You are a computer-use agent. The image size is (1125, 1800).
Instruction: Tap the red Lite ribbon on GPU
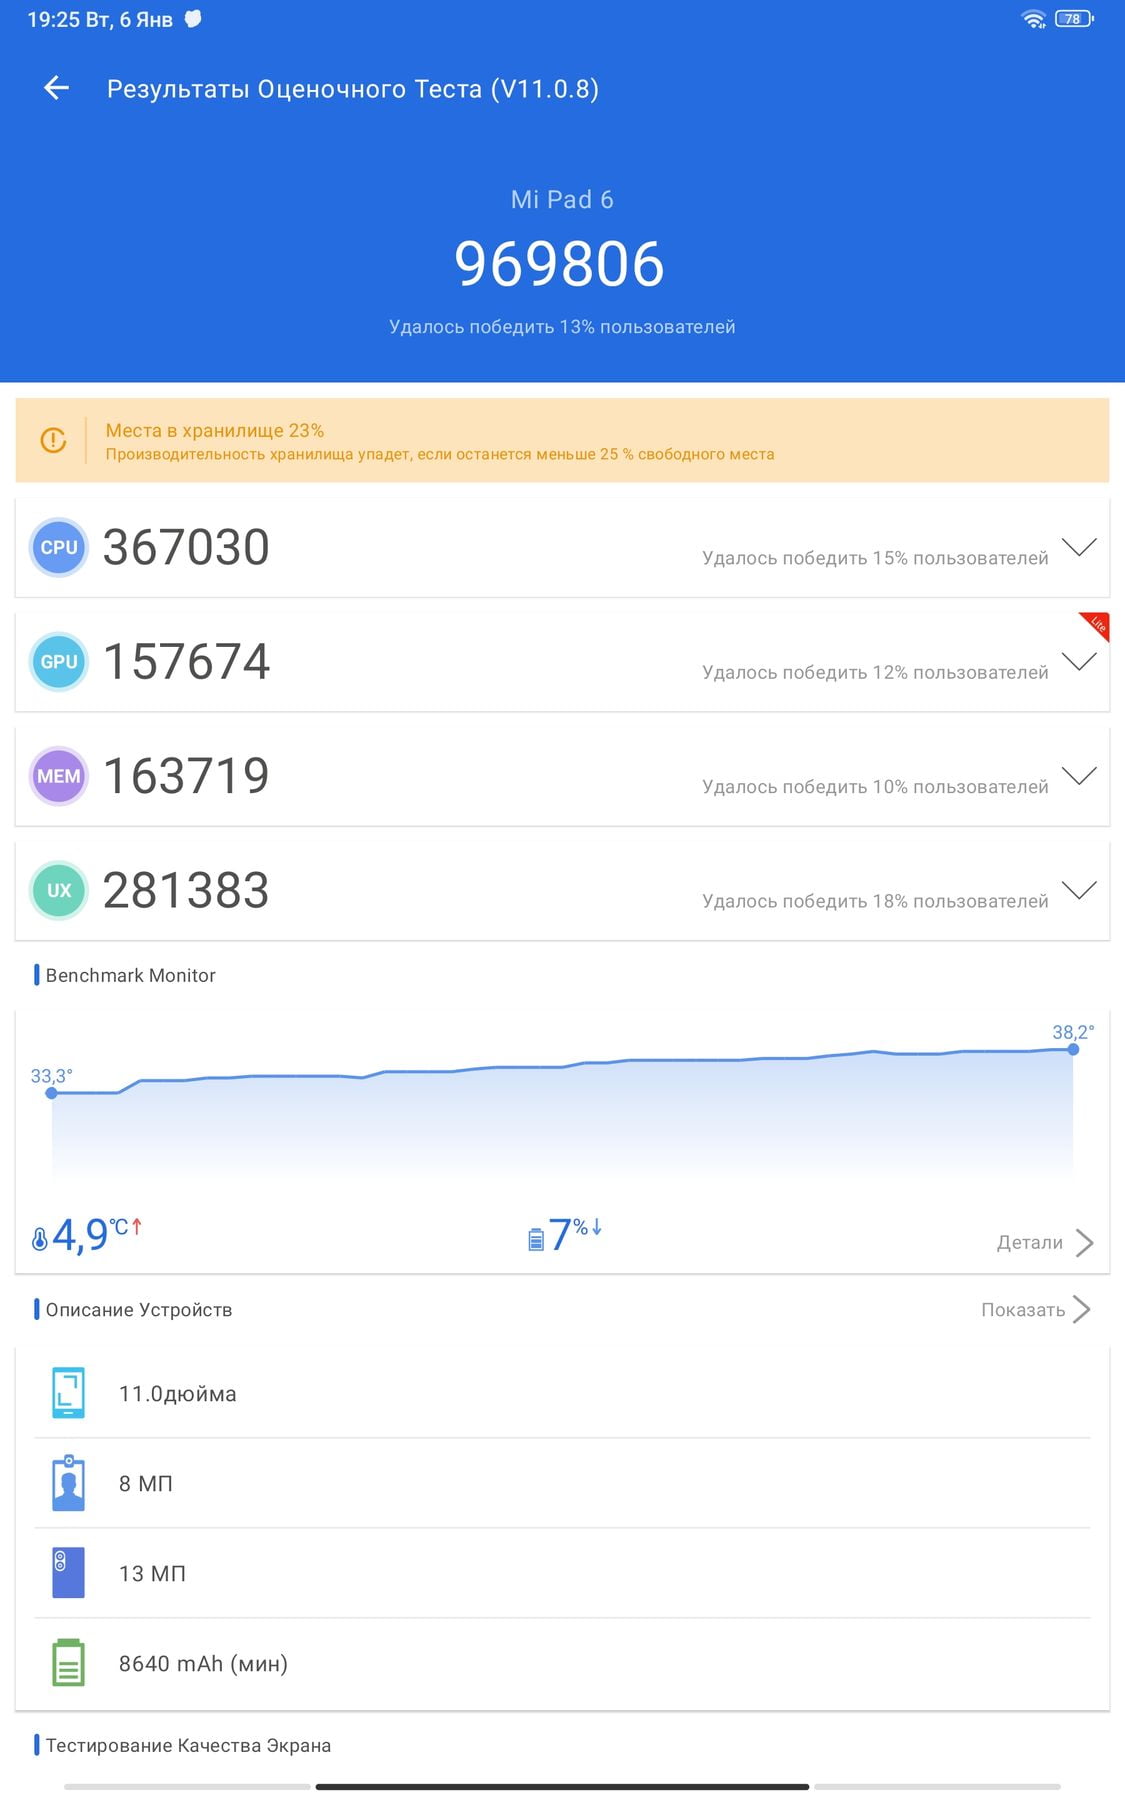click(1097, 624)
